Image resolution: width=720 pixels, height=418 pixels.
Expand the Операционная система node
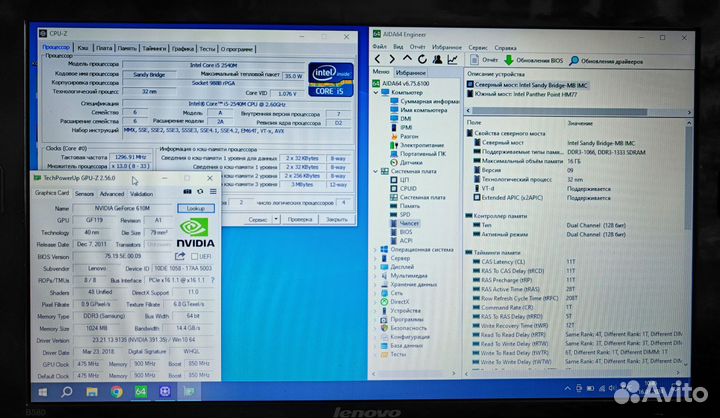(x=376, y=249)
